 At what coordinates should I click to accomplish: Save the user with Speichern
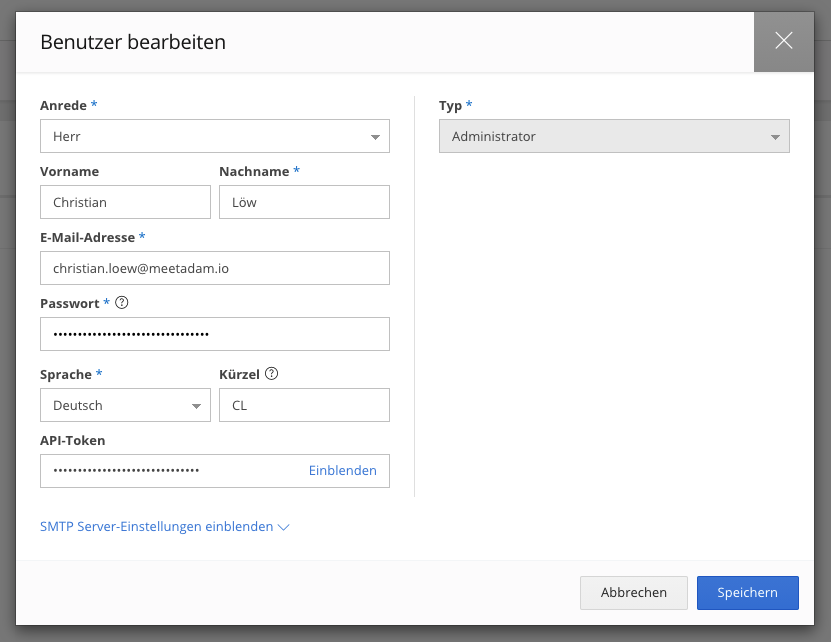[x=747, y=593]
